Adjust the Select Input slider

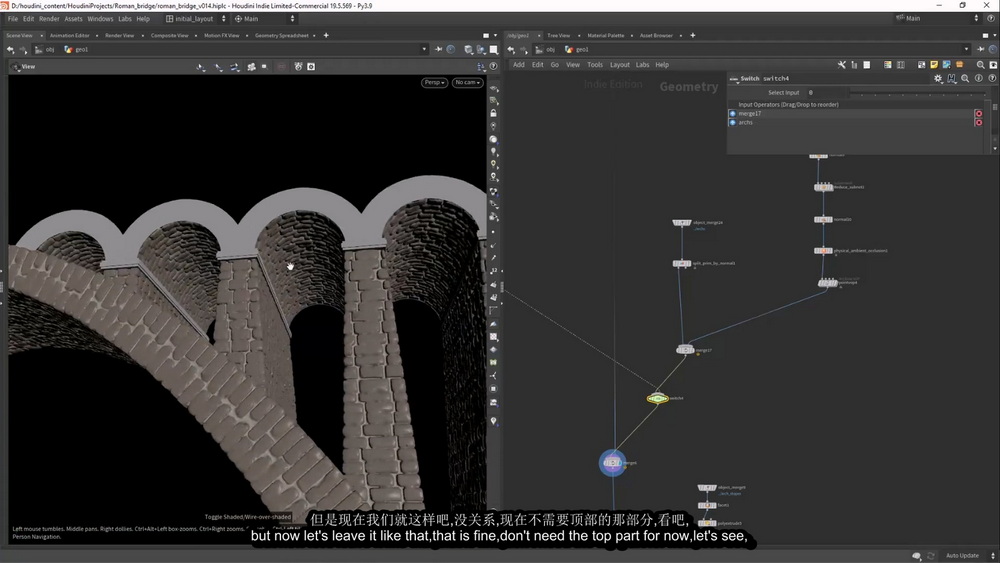point(920,93)
